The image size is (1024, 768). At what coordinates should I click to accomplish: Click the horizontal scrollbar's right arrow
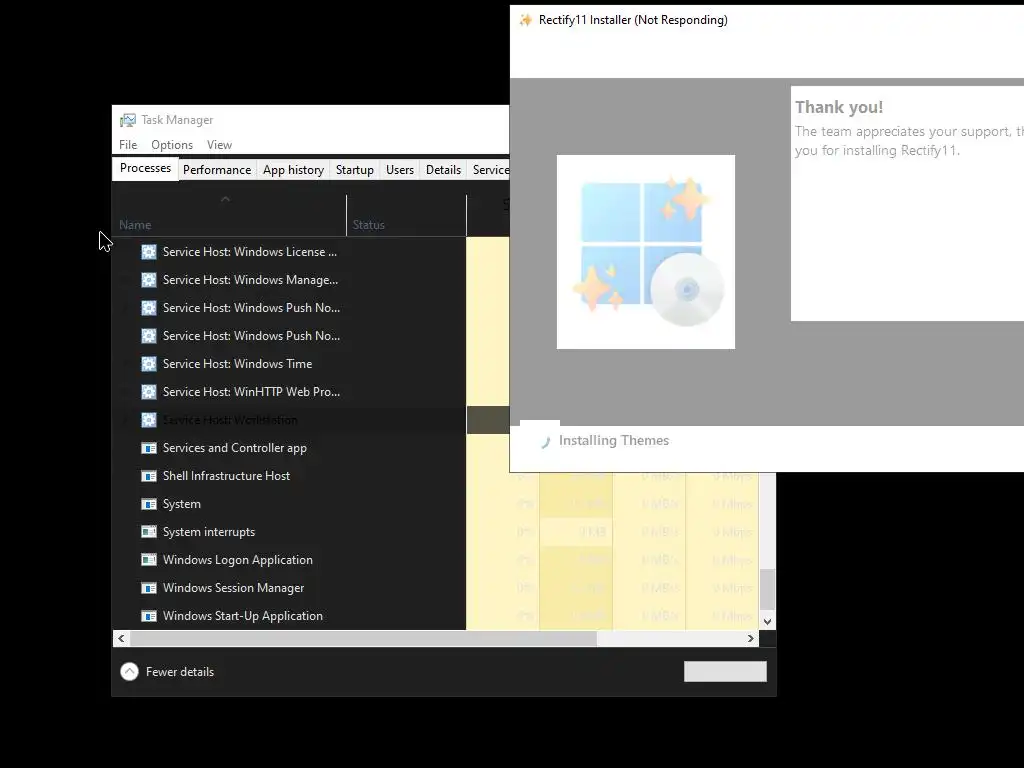pos(750,639)
